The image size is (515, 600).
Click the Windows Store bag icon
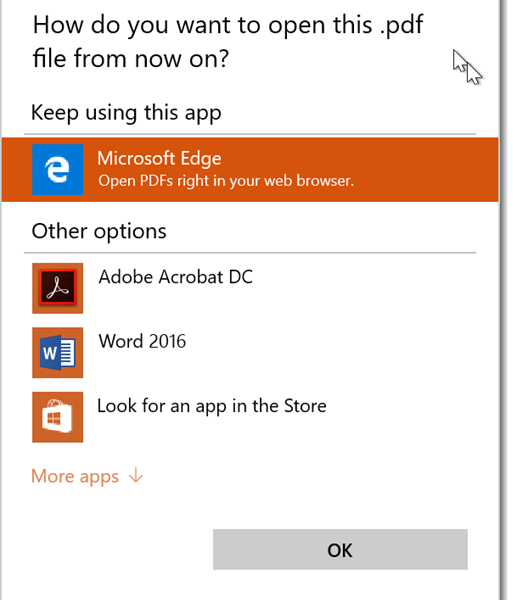pos(57,417)
